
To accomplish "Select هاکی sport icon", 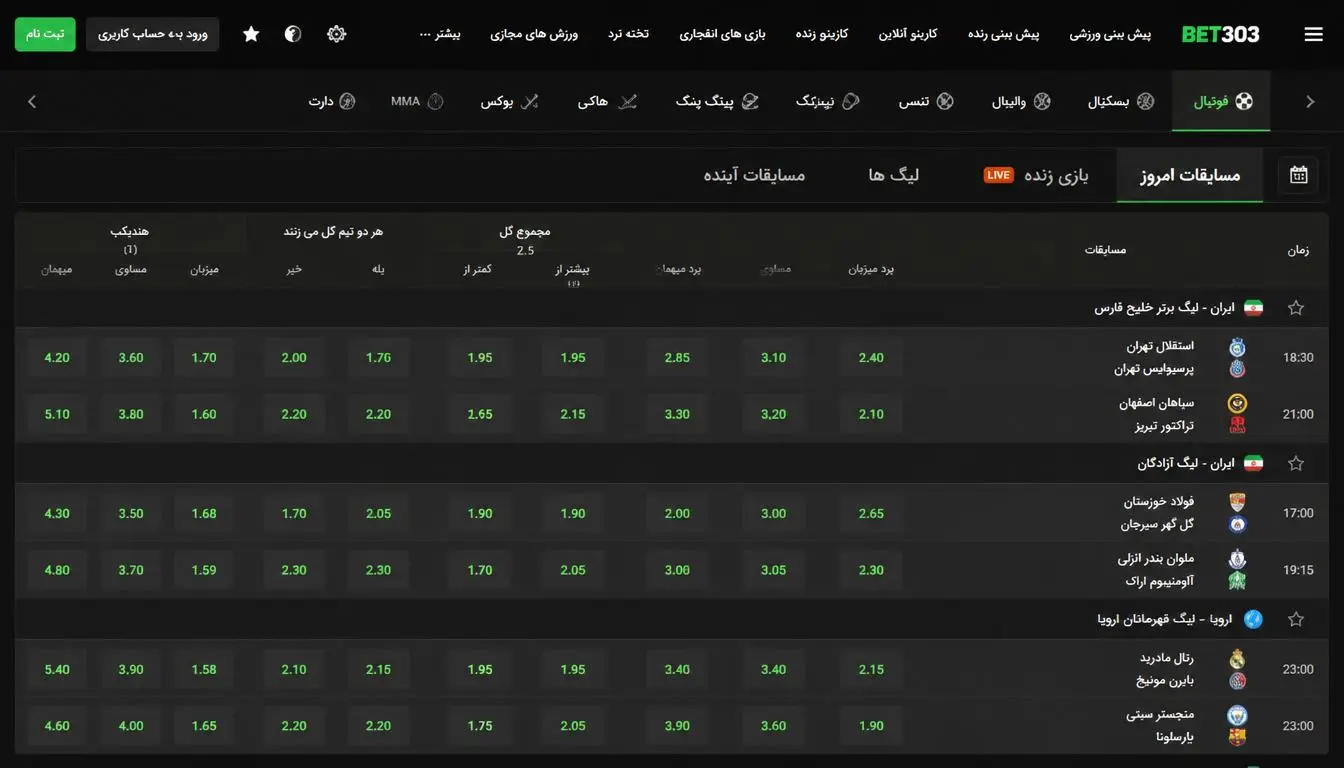I will click(607, 101).
